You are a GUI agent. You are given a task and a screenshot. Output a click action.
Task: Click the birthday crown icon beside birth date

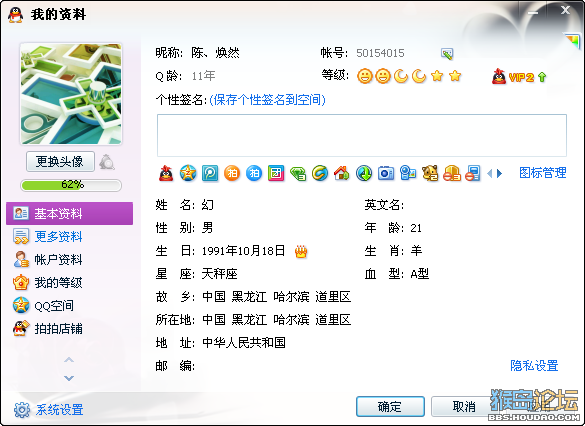[x=301, y=252]
